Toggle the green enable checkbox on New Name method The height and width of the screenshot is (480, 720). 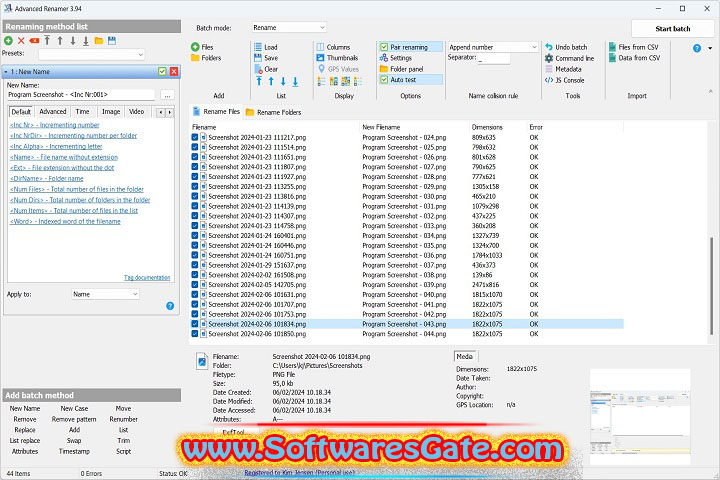point(162,71)
